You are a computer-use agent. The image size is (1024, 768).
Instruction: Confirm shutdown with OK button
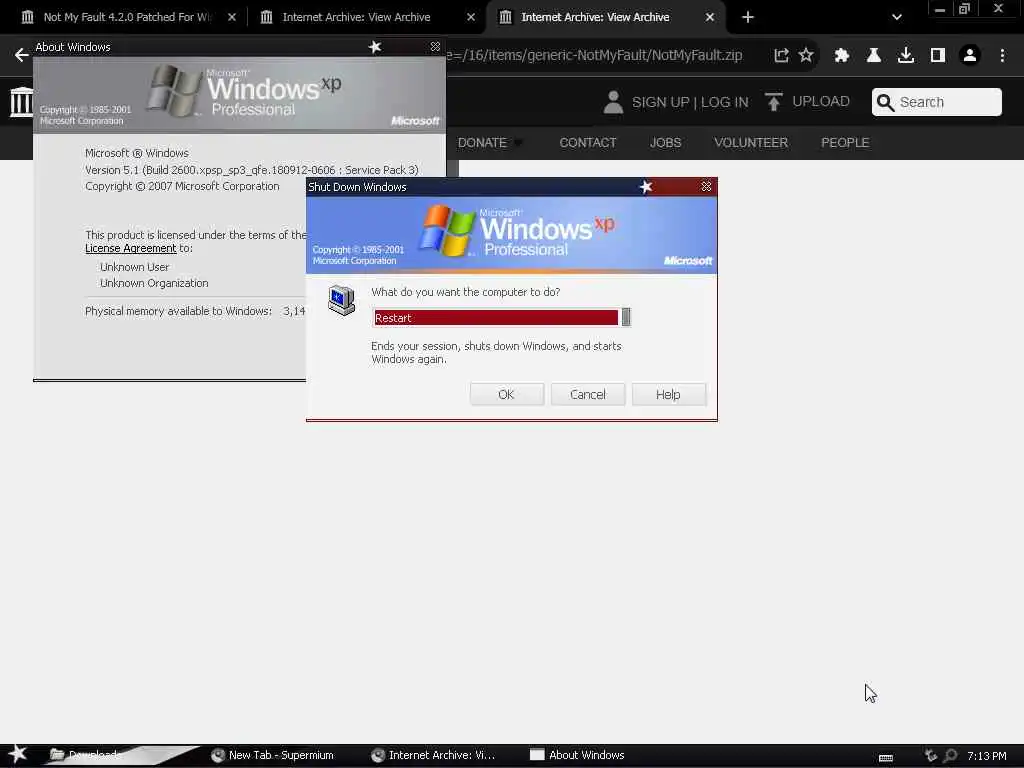click(506, 394)
